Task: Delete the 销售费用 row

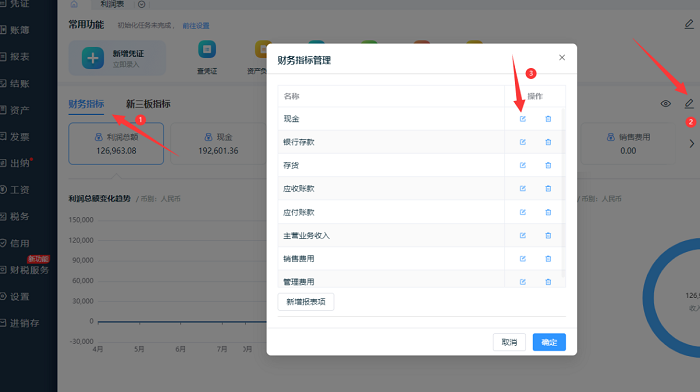Action: coord(548,259)
